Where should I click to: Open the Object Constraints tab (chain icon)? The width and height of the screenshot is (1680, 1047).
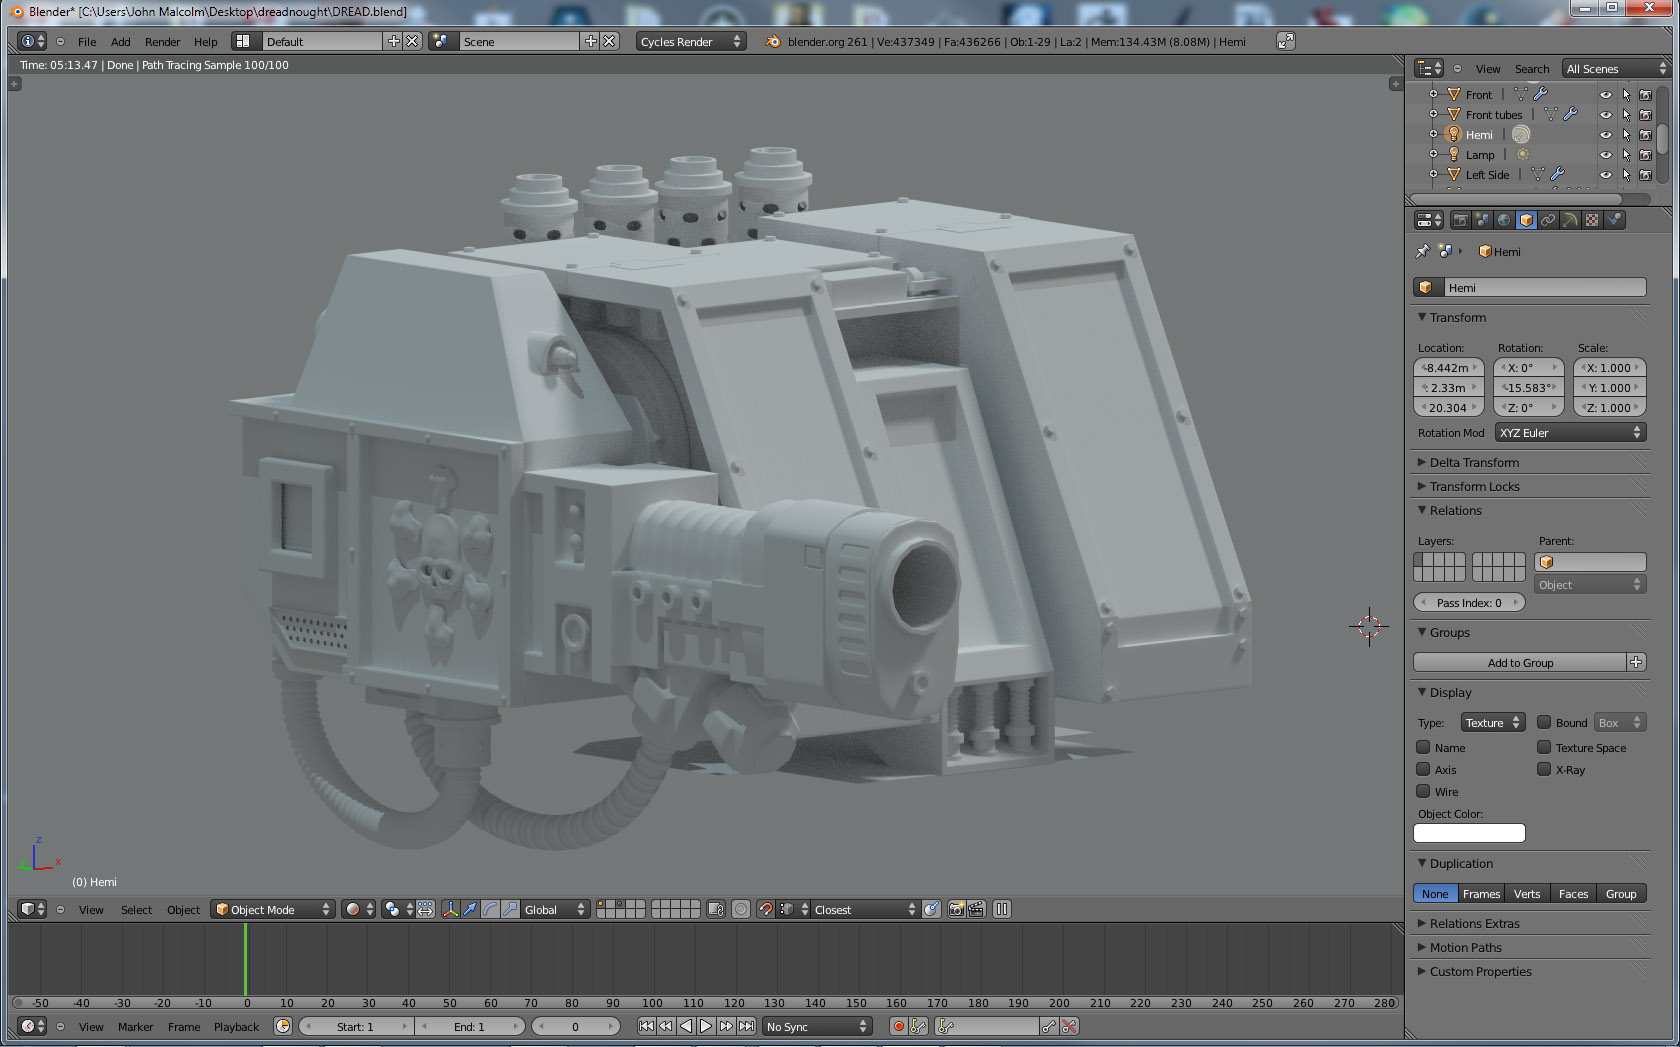point(1548,220)
